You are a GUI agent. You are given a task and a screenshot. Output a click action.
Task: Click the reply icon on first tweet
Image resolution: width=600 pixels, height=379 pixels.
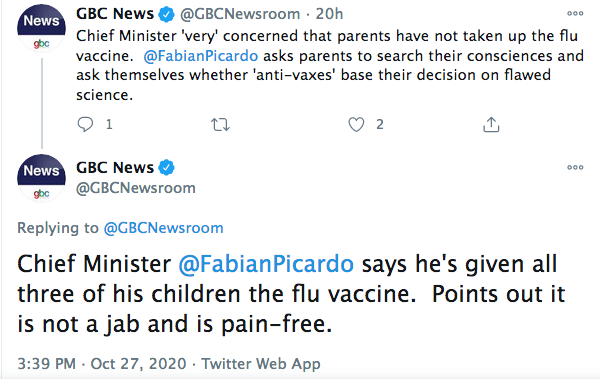[x=85, y=124]
